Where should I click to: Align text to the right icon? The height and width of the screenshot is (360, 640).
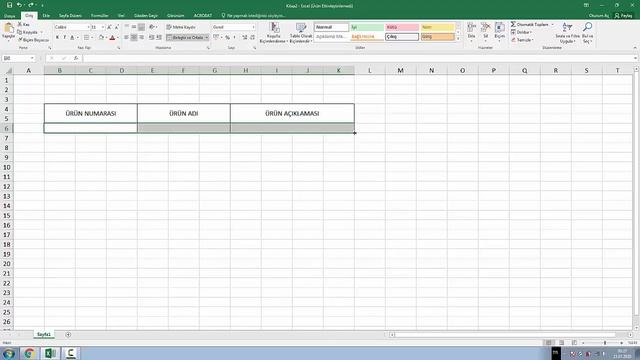click(x=142, y=37)
